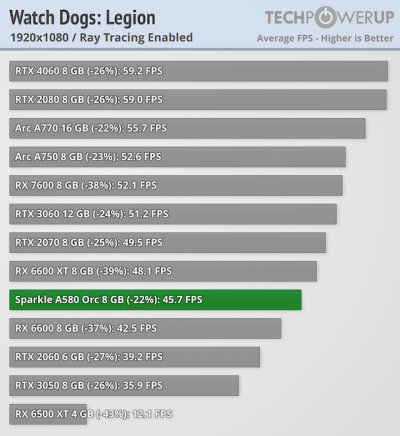The height and width of the screenshot is (436, 400).
Task: Select the RTX 2070 8 GB bar
Action: tap(167, 242)
